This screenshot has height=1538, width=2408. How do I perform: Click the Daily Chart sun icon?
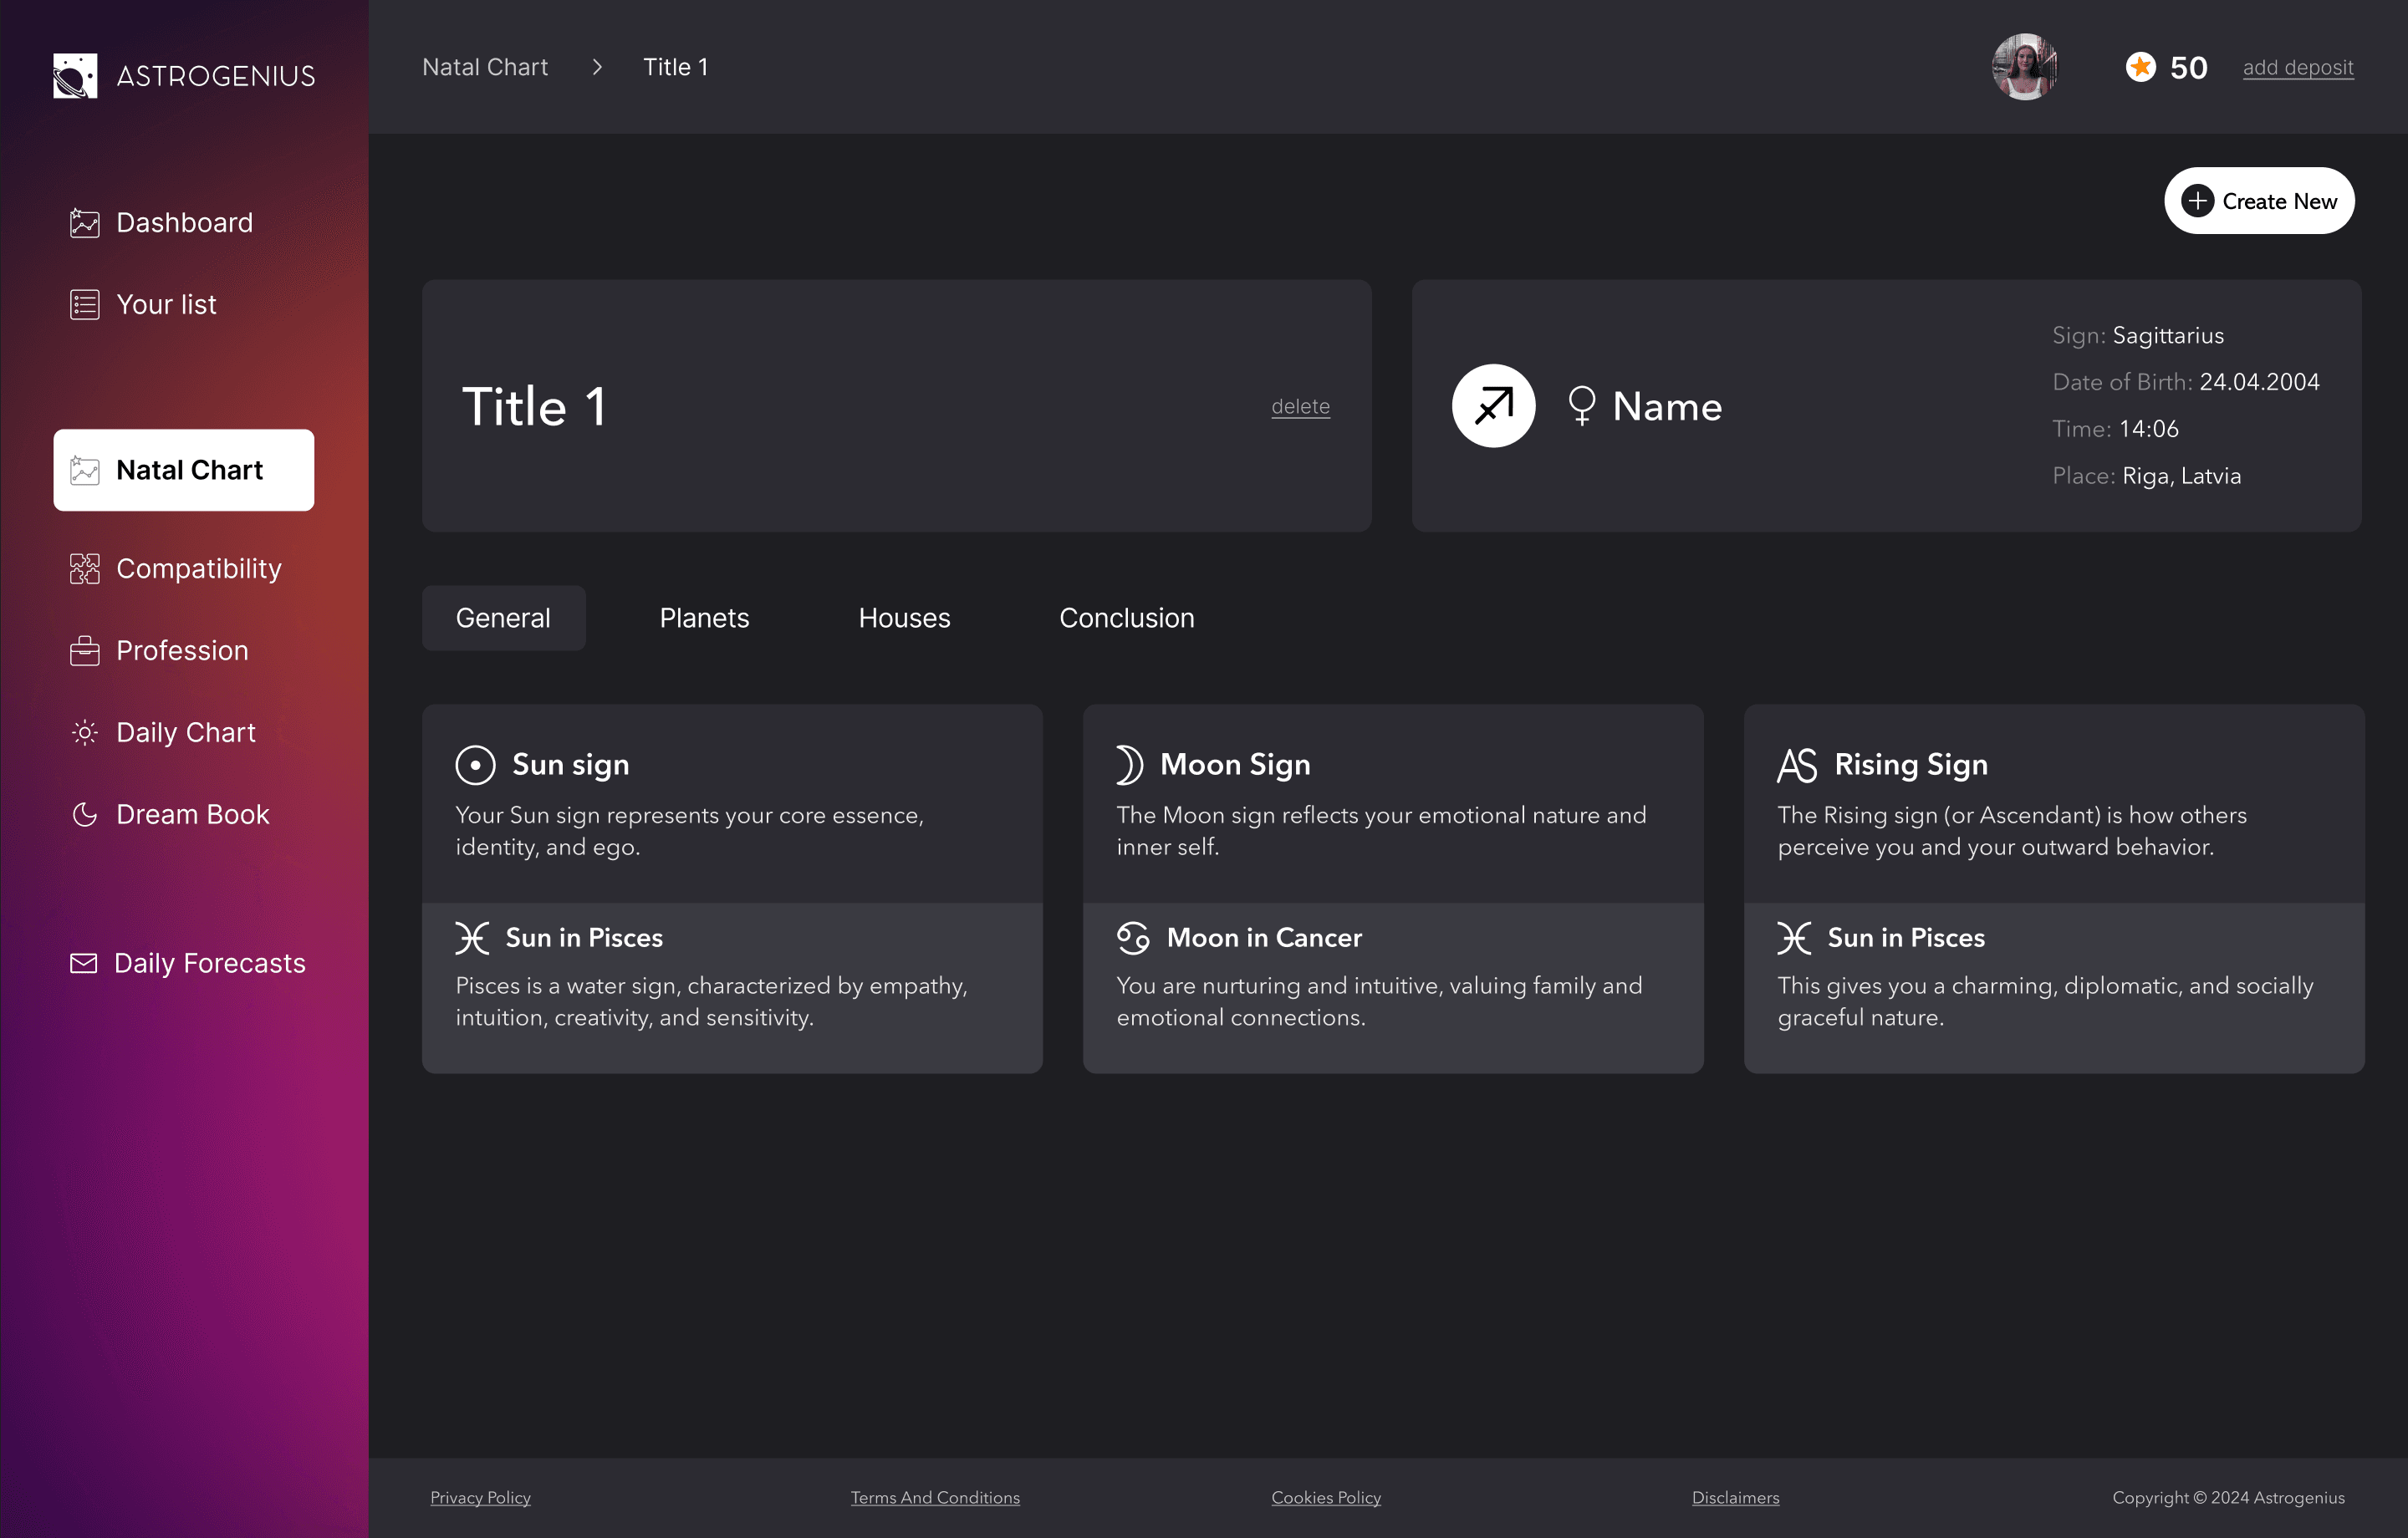tap(85, 733)
